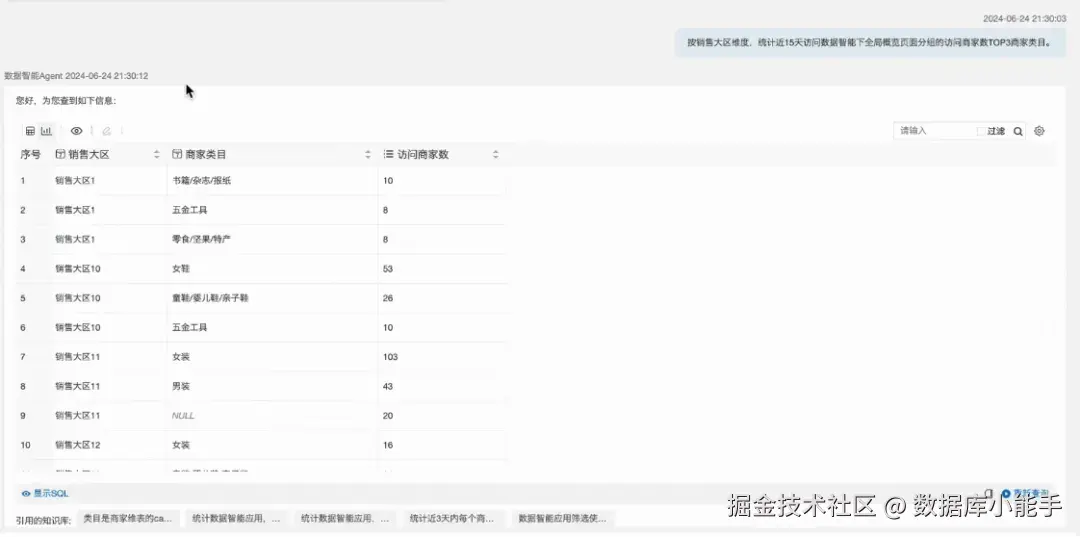Image resolution: width=1080 pixels, height=537 pixels.
Task: Select cell 童鞋/婴儿鞋/亲子鞋
Action: pos(210,298)
